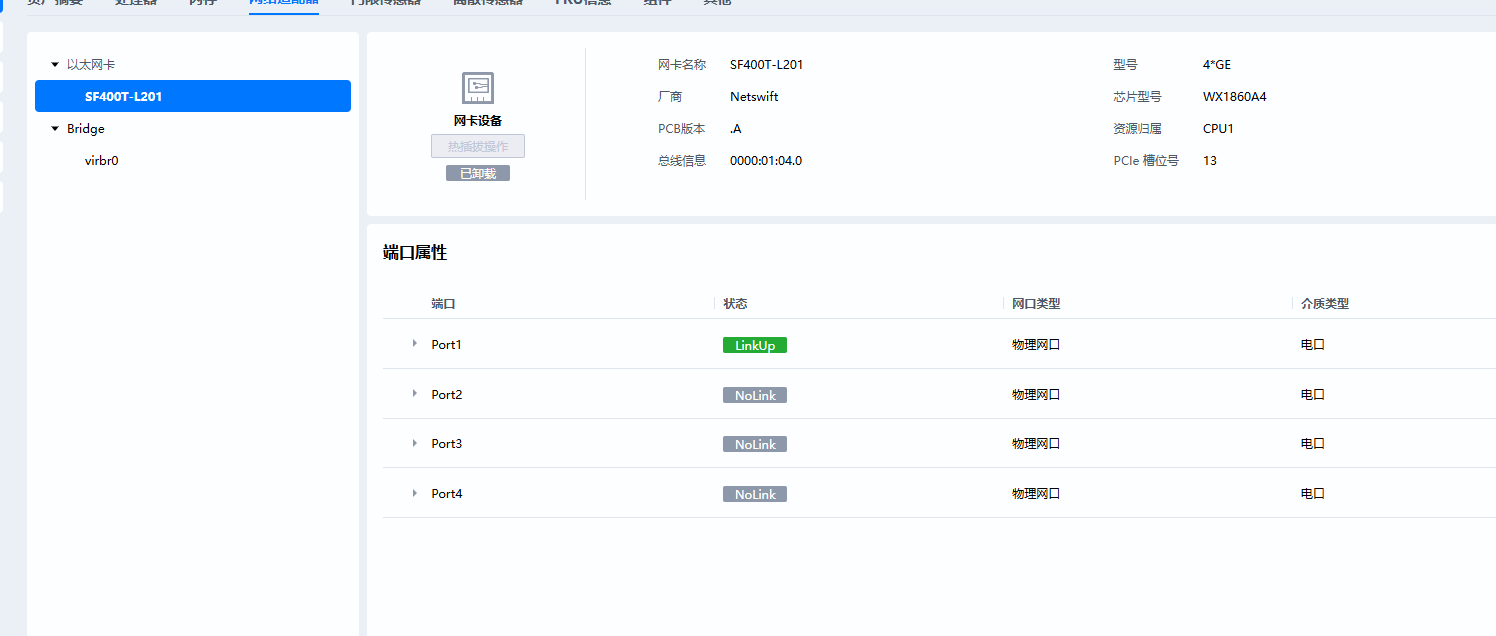Expand the Port3 row details
This screenshot has height=636, width=1496.
tap(415, 443)
